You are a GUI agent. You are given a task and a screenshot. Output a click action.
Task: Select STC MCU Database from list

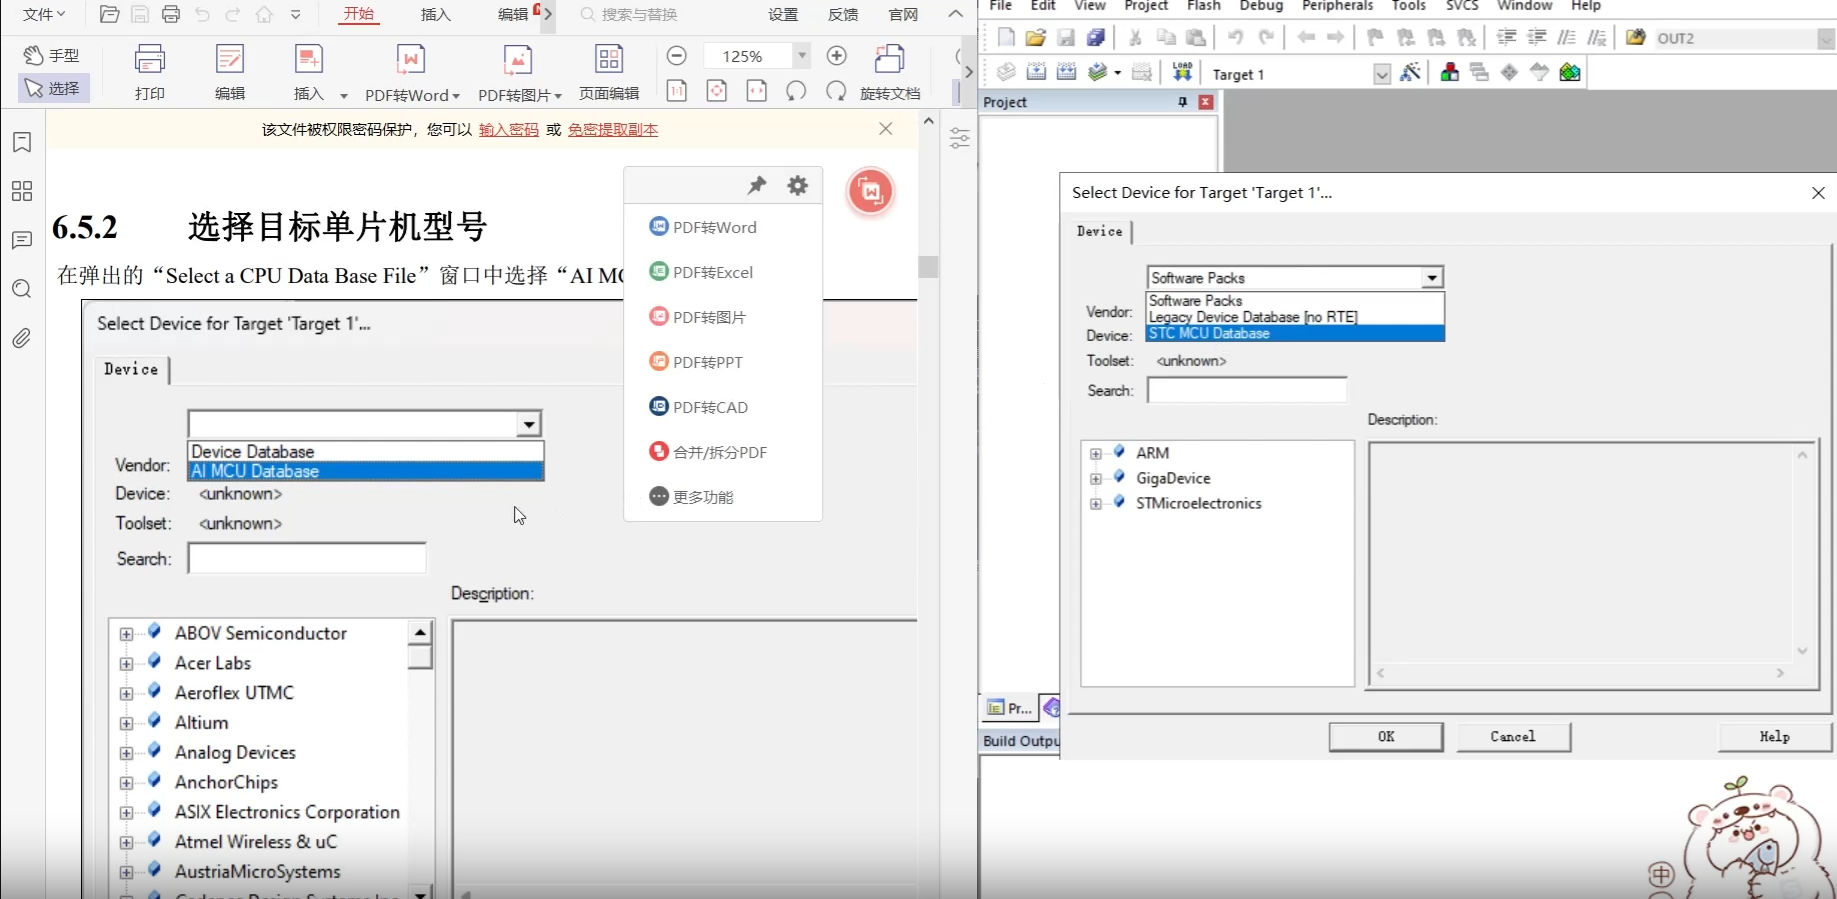point(1295,333)
